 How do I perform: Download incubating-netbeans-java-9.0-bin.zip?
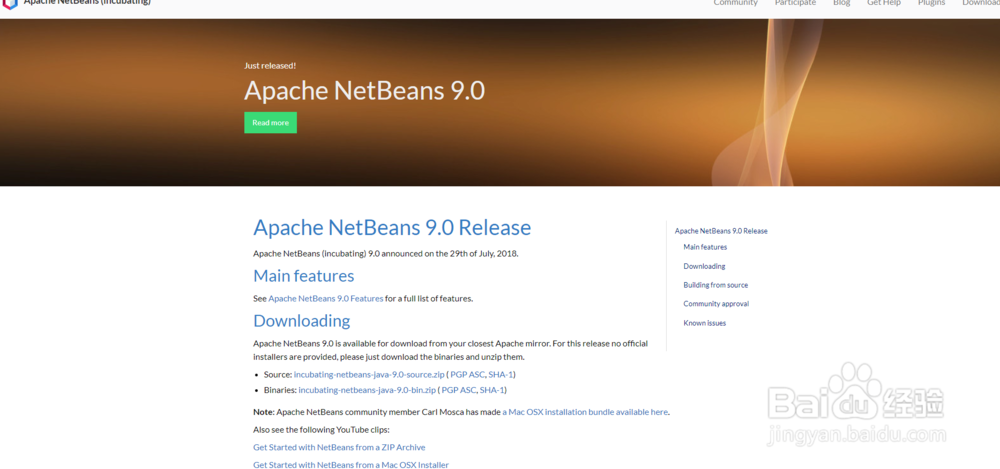pyautogui.click(x=367, y=390)
